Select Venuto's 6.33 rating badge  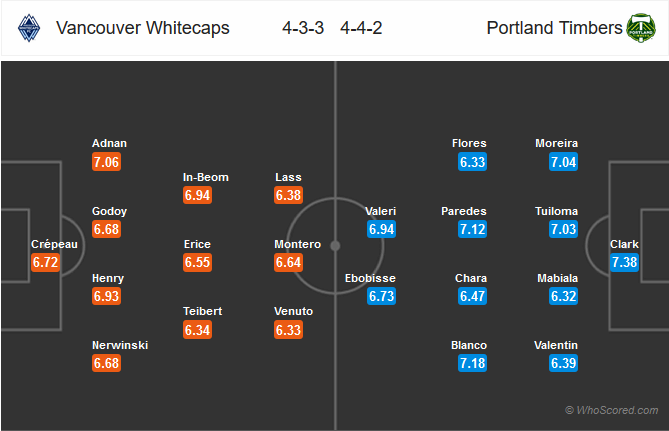288,330
